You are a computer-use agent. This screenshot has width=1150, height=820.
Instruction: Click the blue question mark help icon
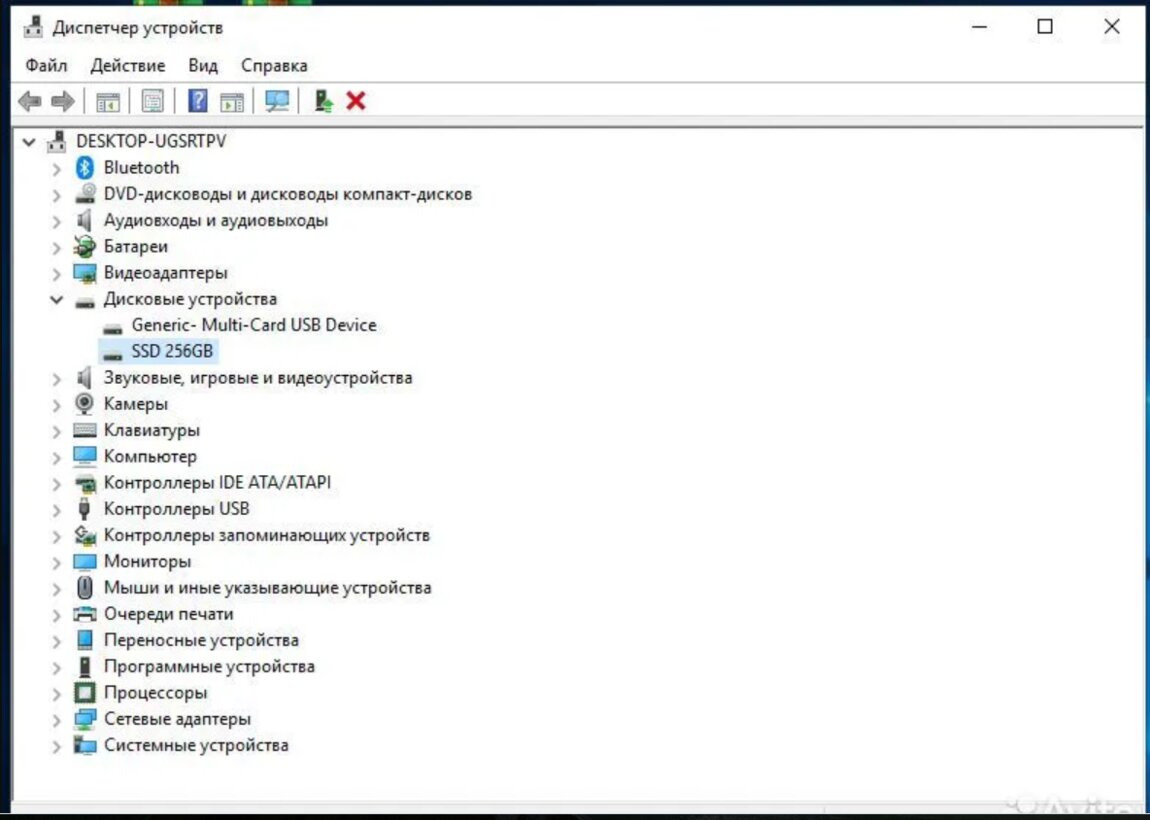198,101
